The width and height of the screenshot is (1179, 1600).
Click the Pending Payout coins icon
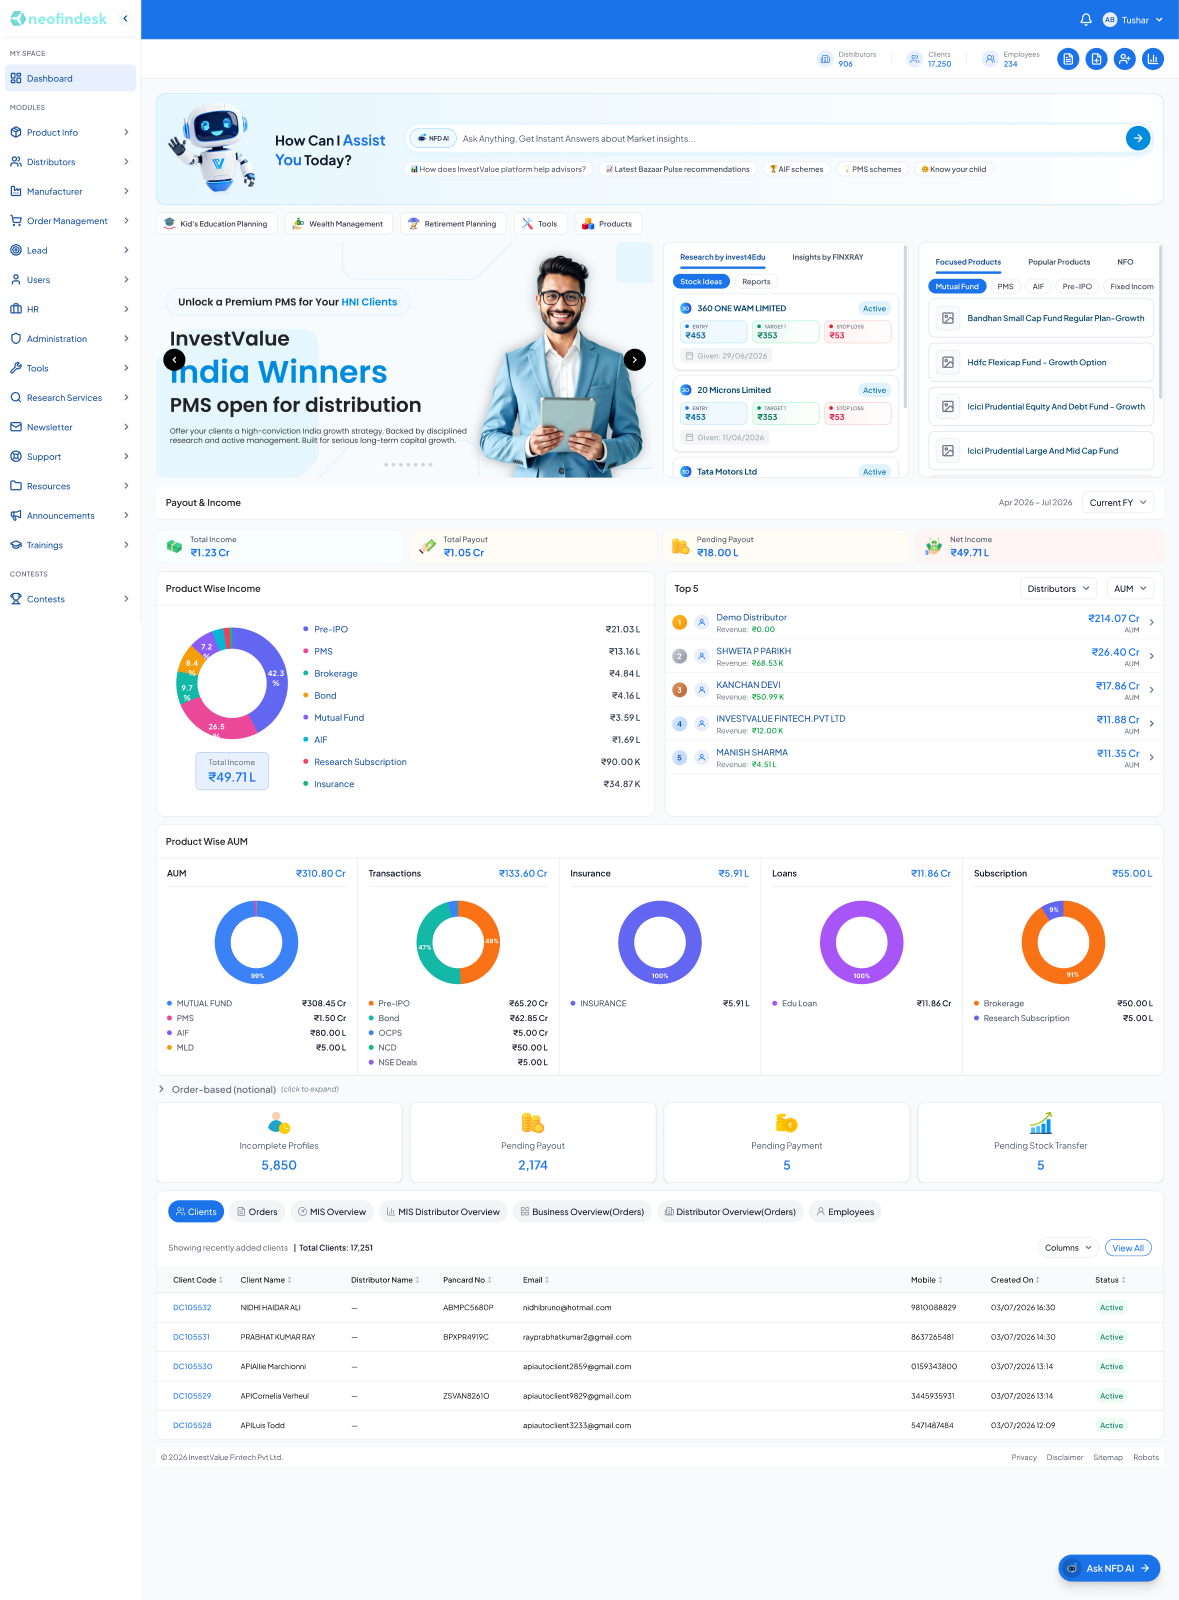coord(533,1123)
